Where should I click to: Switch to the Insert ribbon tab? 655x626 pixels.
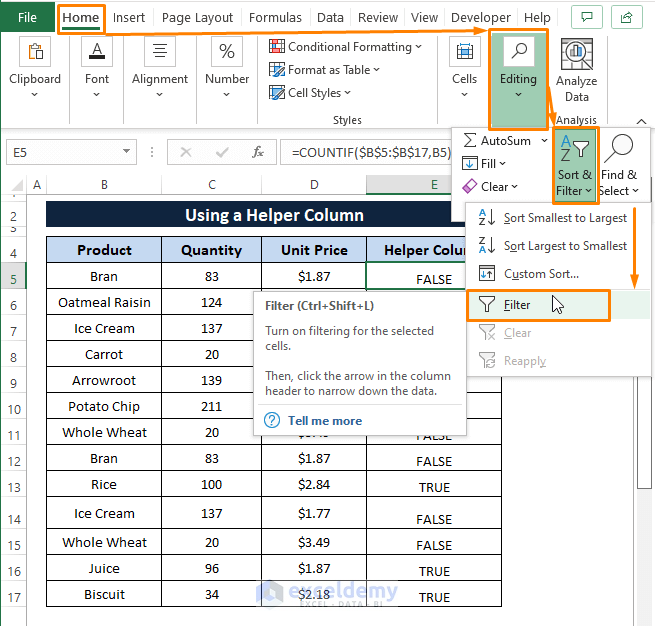[129, 18]
